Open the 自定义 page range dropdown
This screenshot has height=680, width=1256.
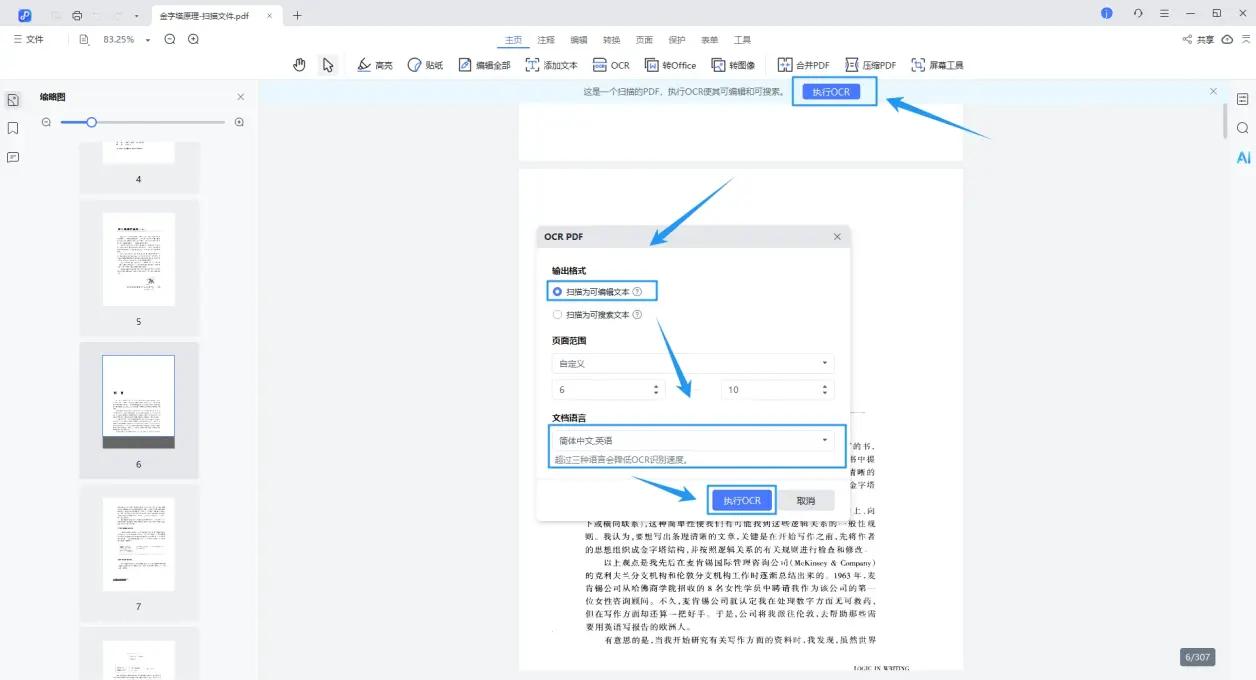pos(693,363)
